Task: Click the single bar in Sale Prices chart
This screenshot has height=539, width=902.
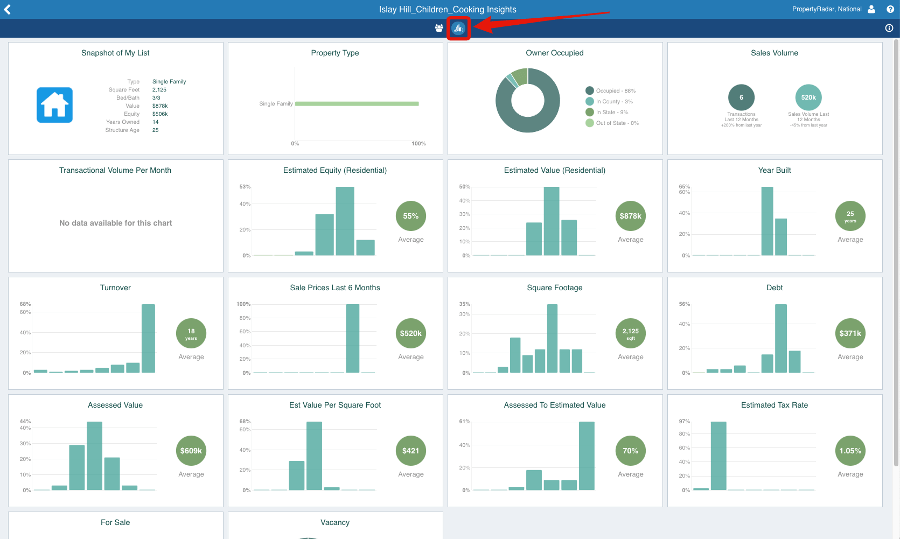Action: pyautogui.click(x=352, y=338)
